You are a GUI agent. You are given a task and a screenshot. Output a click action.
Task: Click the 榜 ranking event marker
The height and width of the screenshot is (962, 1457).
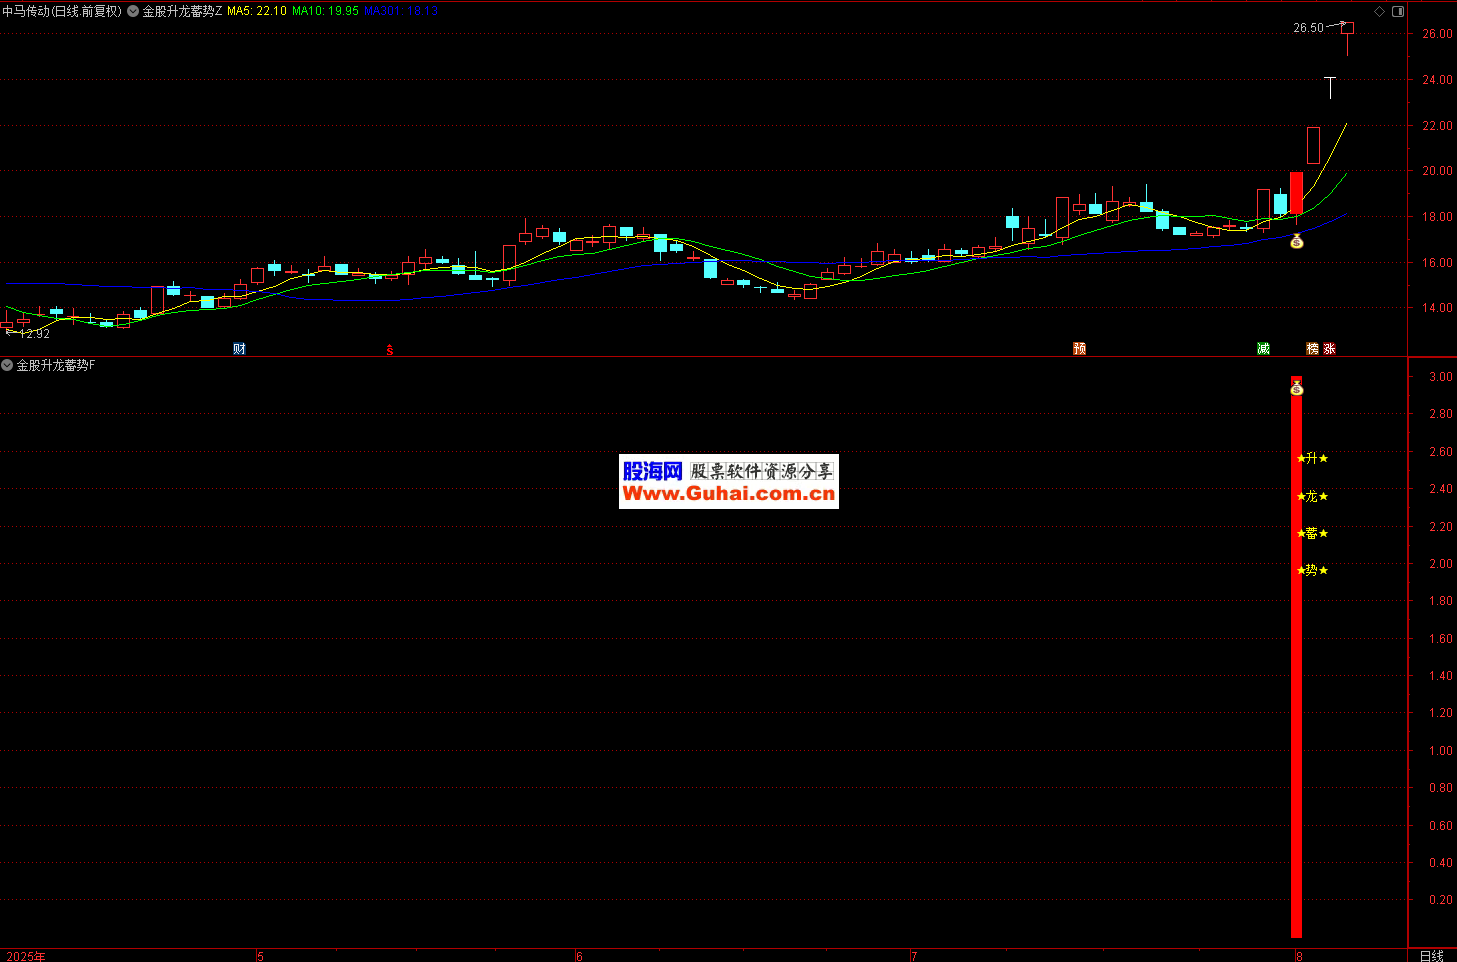(1313, 348)
